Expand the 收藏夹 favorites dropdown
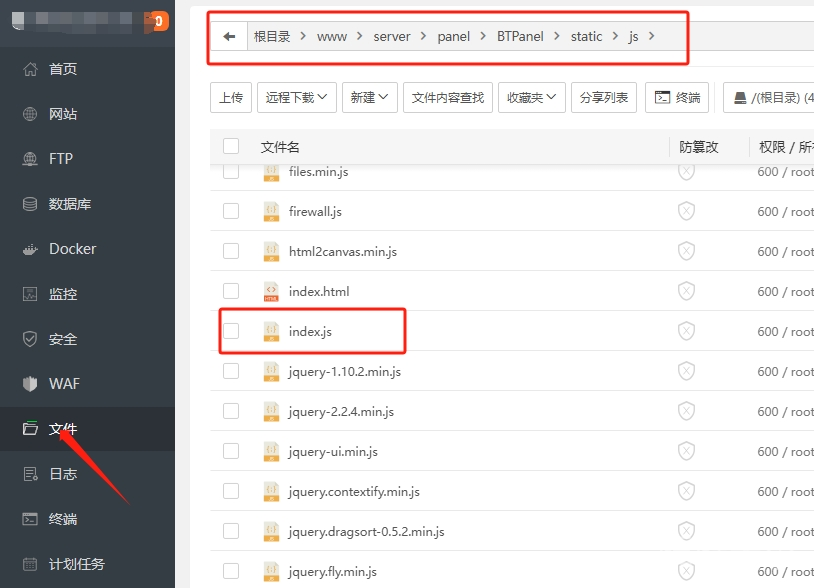The height and width of the screenshot is (588, 814). 532,98
